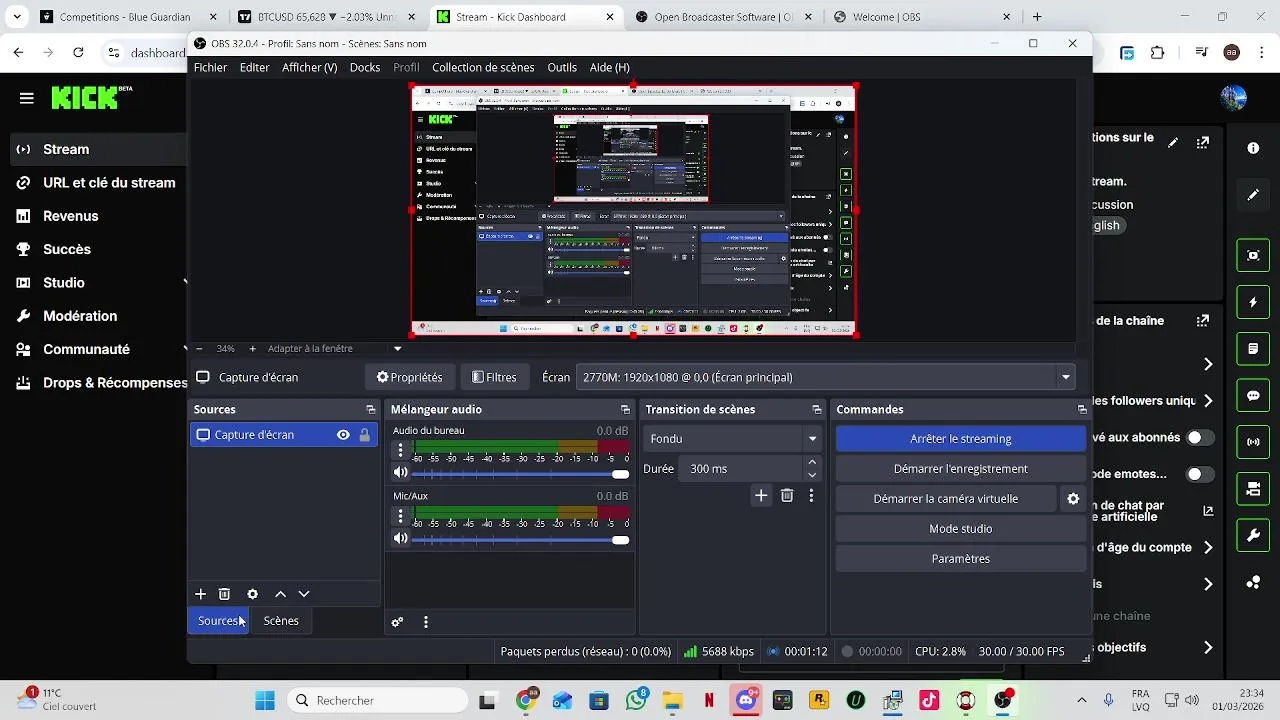Increase transition duration with up arrow

point(812,463)
